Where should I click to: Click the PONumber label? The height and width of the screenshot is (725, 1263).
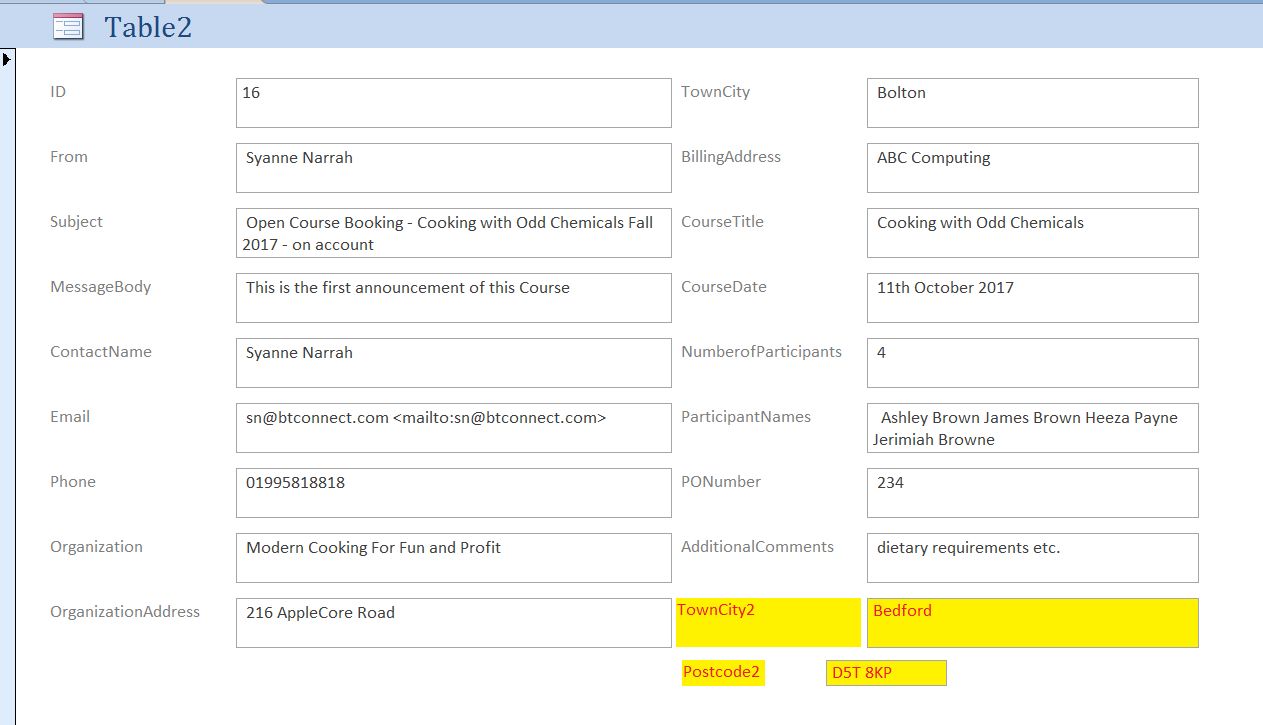pyautogui.click(x=721, y=482)
